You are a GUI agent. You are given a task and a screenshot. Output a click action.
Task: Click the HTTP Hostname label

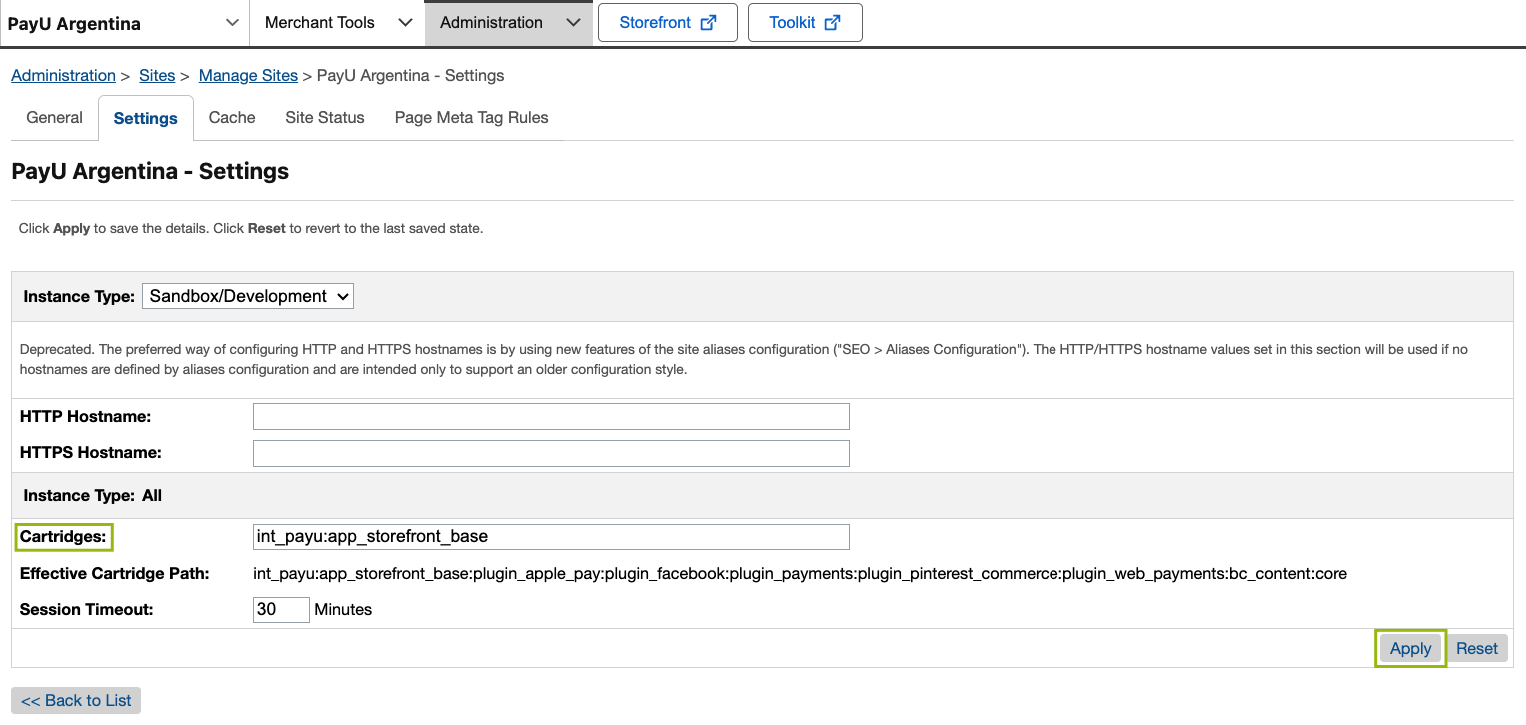(x=85, y=416)
